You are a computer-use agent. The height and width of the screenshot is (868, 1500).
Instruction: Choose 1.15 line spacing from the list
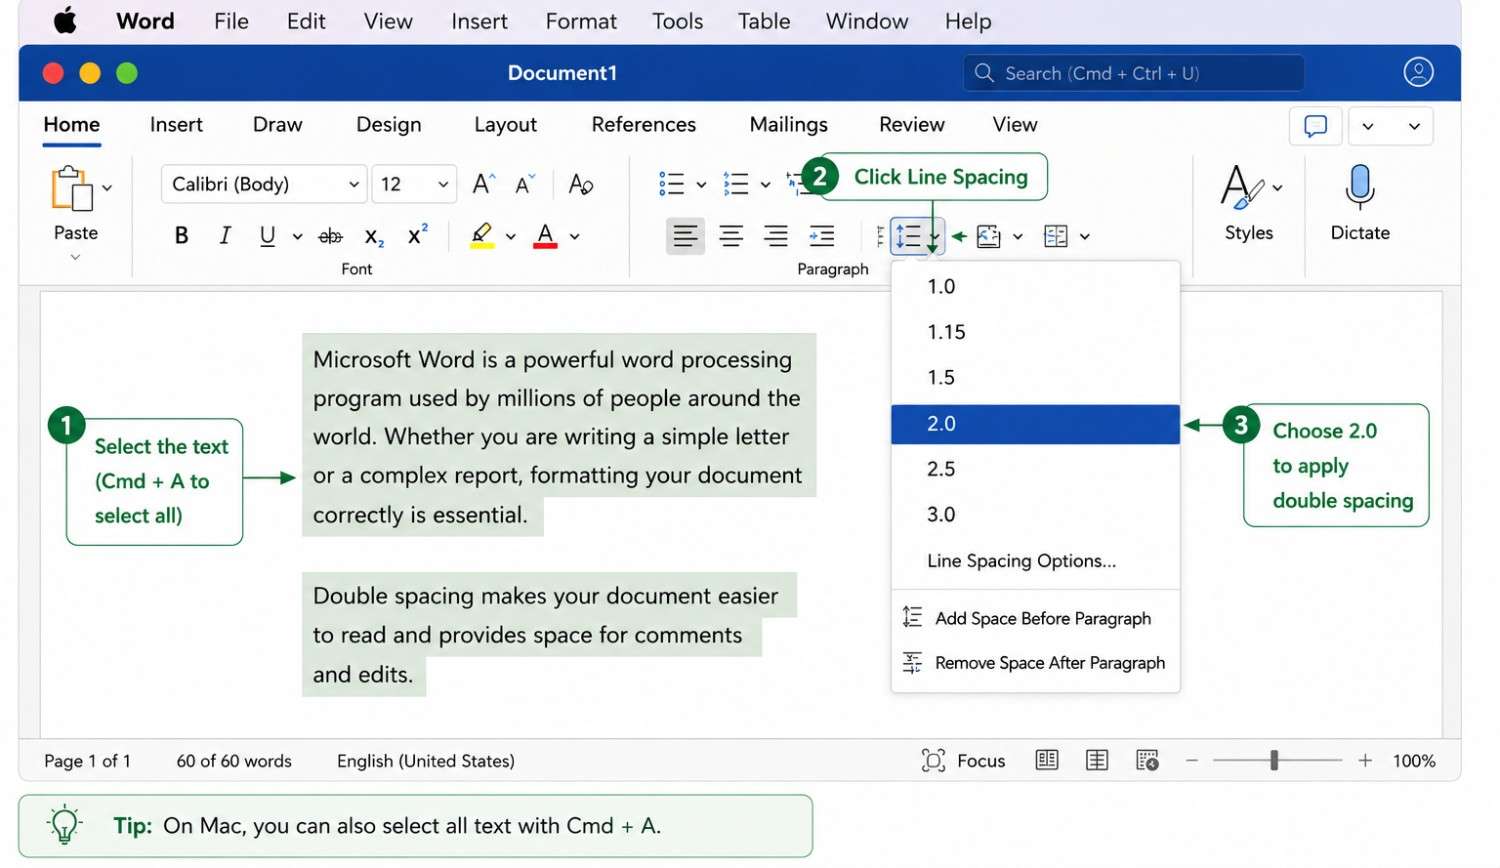[1035, 332]
